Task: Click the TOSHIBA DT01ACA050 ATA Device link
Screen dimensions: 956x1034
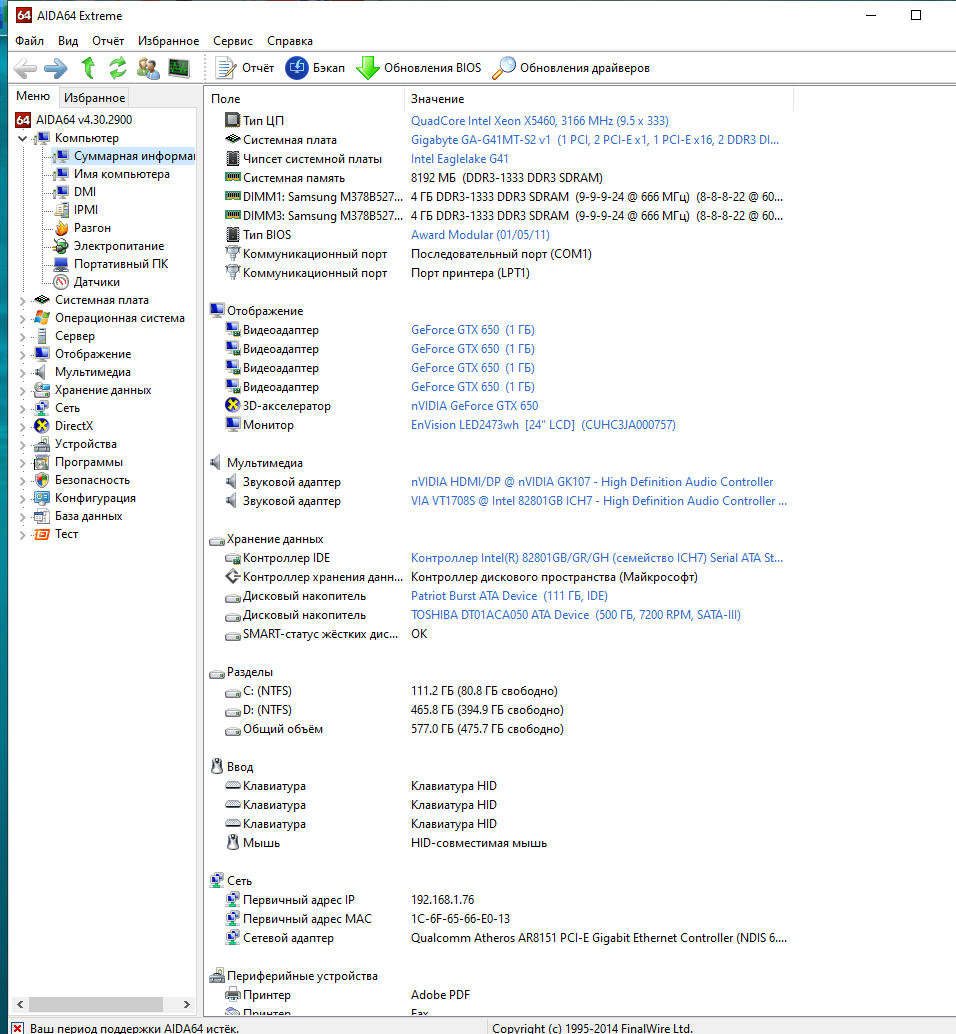Action: pos(500,615)
